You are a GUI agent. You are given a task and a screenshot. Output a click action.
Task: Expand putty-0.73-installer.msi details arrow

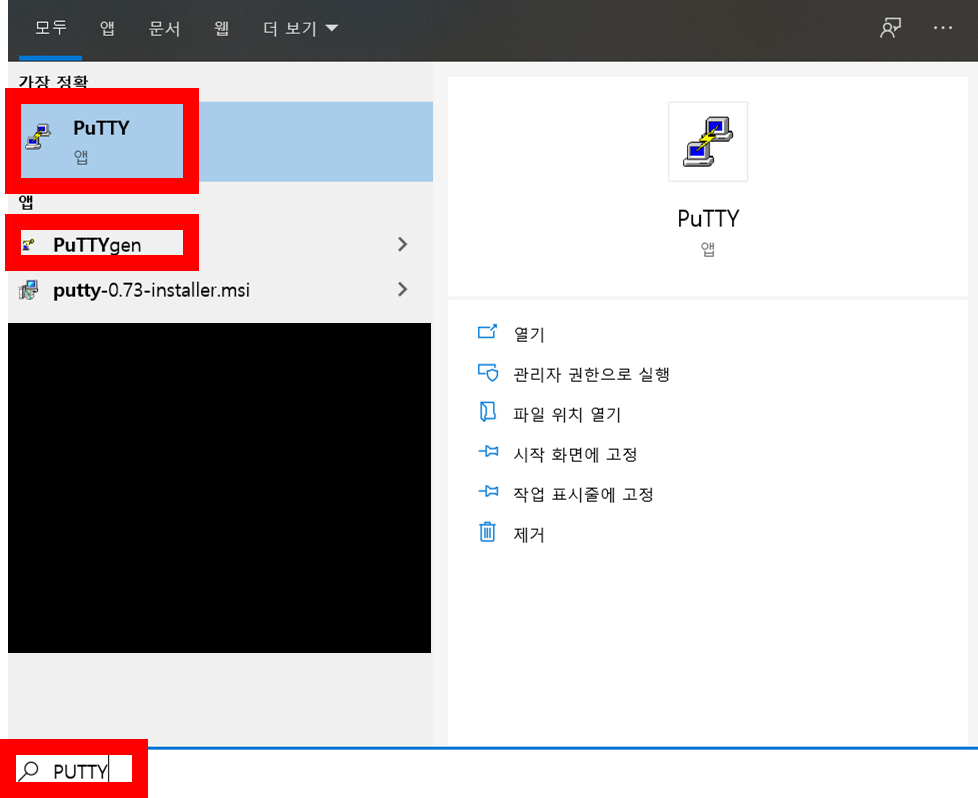point(403,290)
